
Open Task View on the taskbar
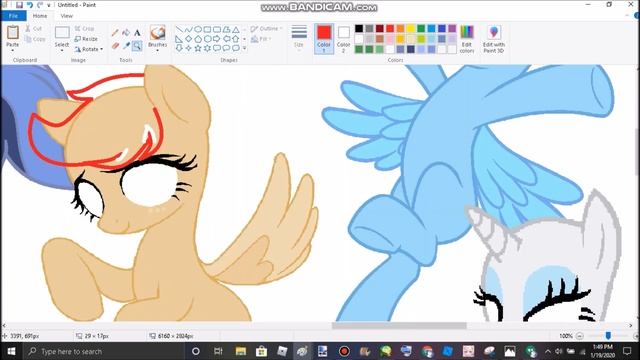pyautogui.click(x=218, y=351)
